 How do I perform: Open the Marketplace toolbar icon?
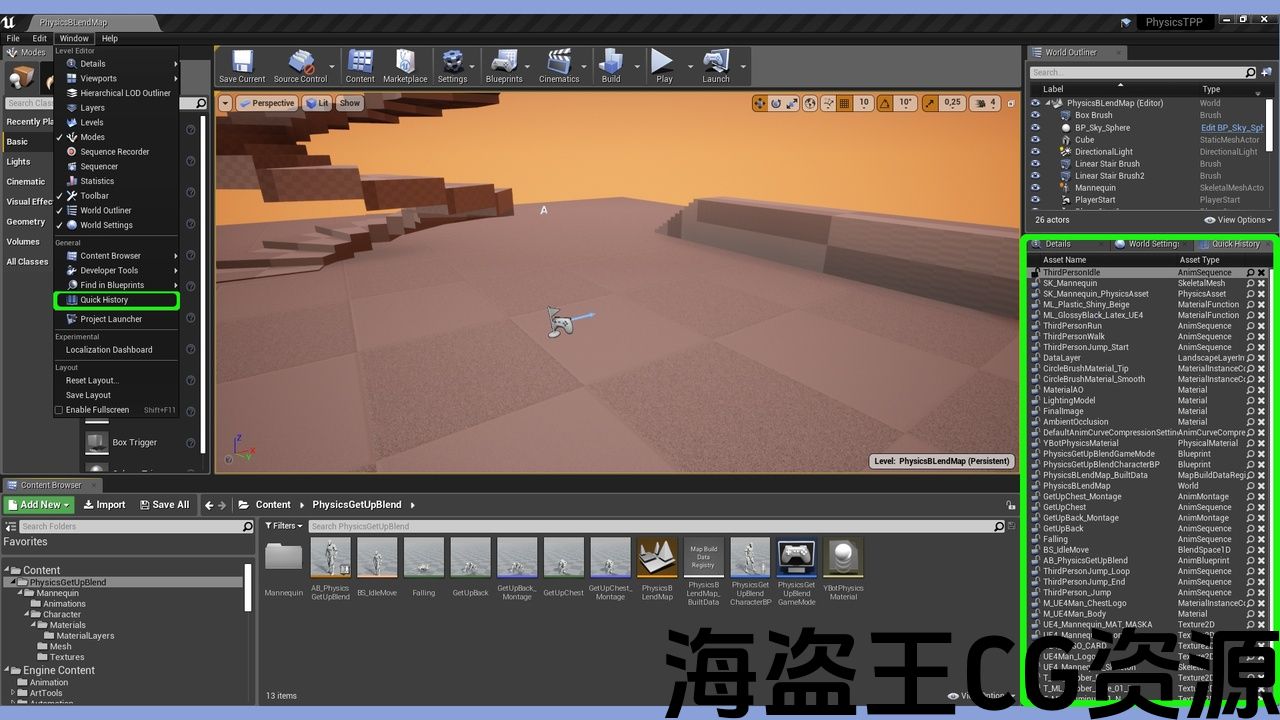click(404, 66)
